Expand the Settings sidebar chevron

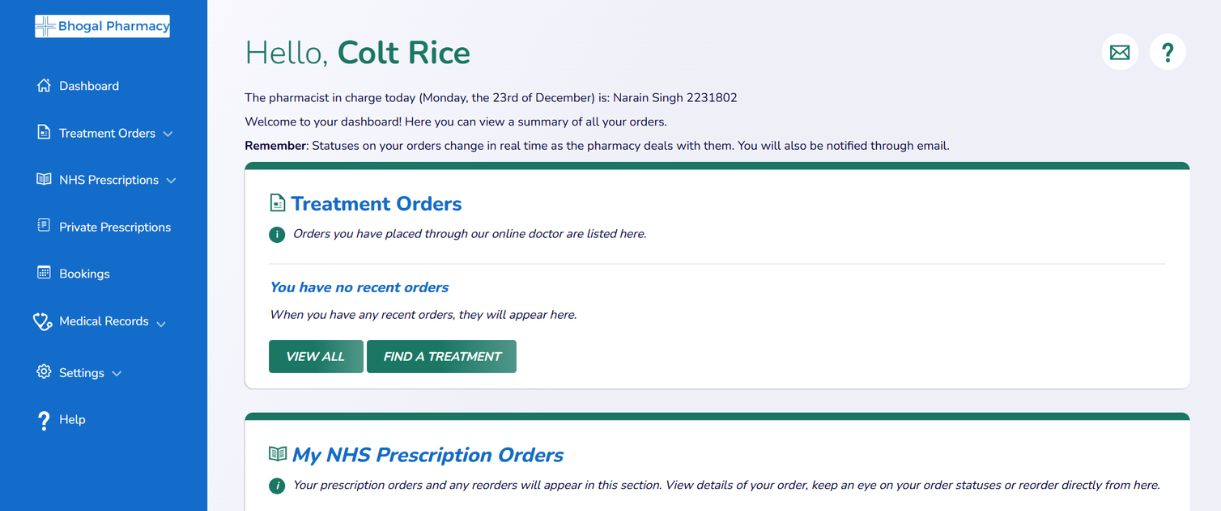click(x=117, y=374)
